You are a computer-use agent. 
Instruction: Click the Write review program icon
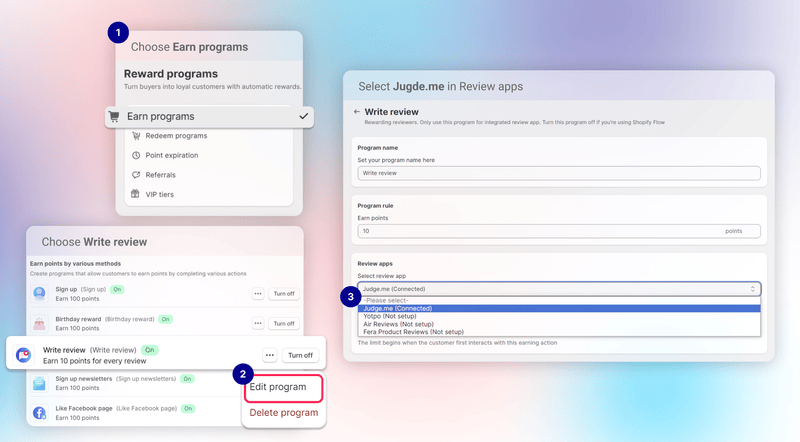pyautogui.click(x=23, y=355)
